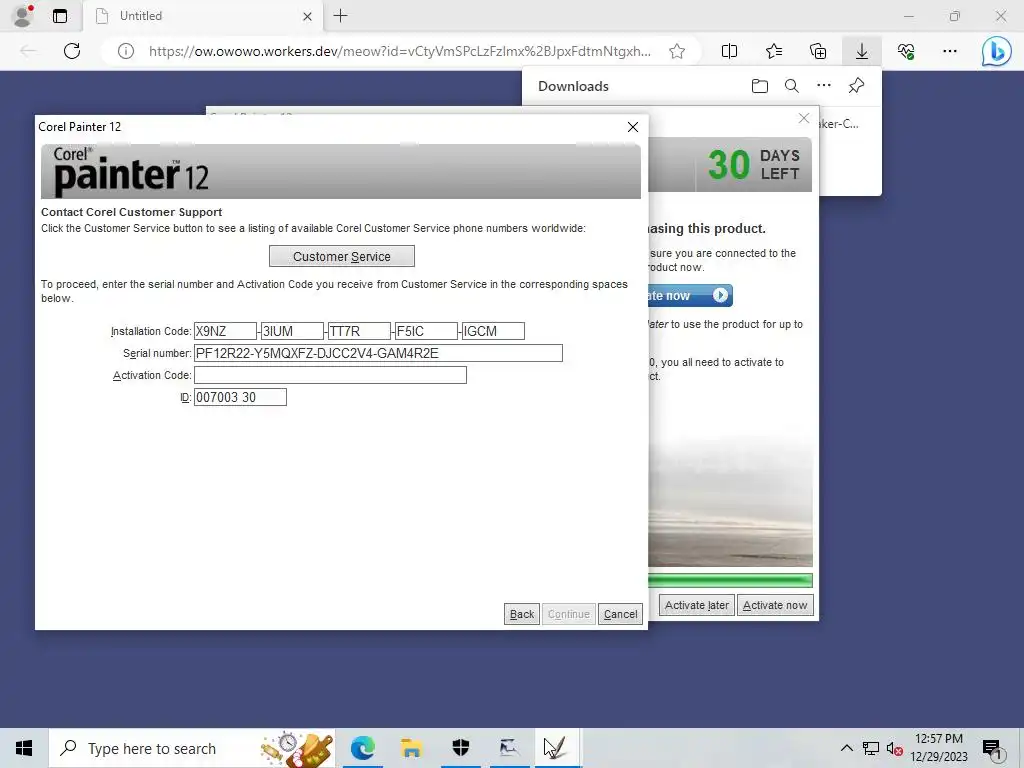Open Edge profile icon
Screen dimensions: 1024x768
[23, 16]
